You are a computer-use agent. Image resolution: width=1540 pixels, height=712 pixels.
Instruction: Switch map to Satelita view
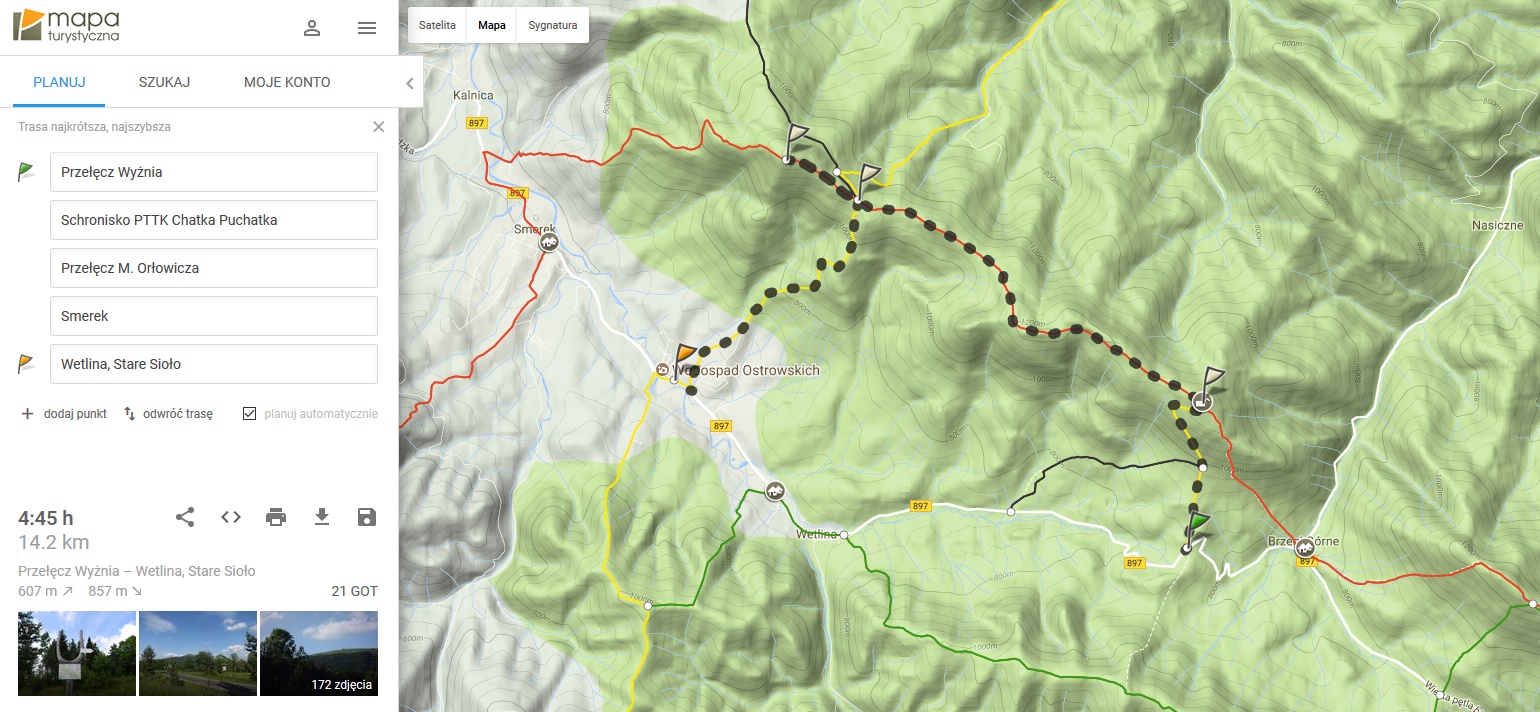(x=438, y=25)
